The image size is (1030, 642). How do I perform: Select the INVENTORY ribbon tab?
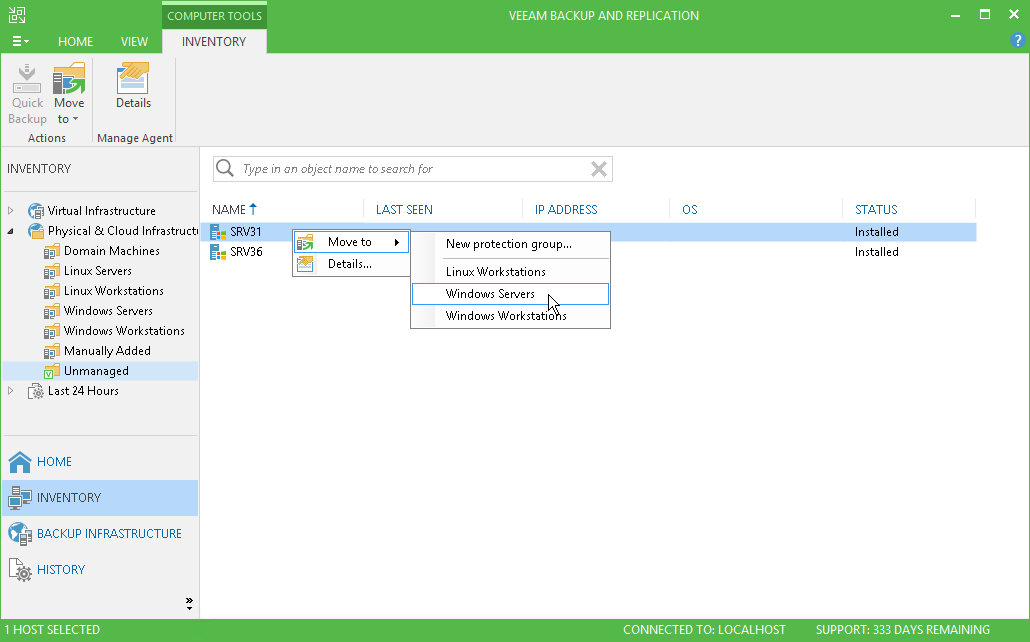point(213,41)
